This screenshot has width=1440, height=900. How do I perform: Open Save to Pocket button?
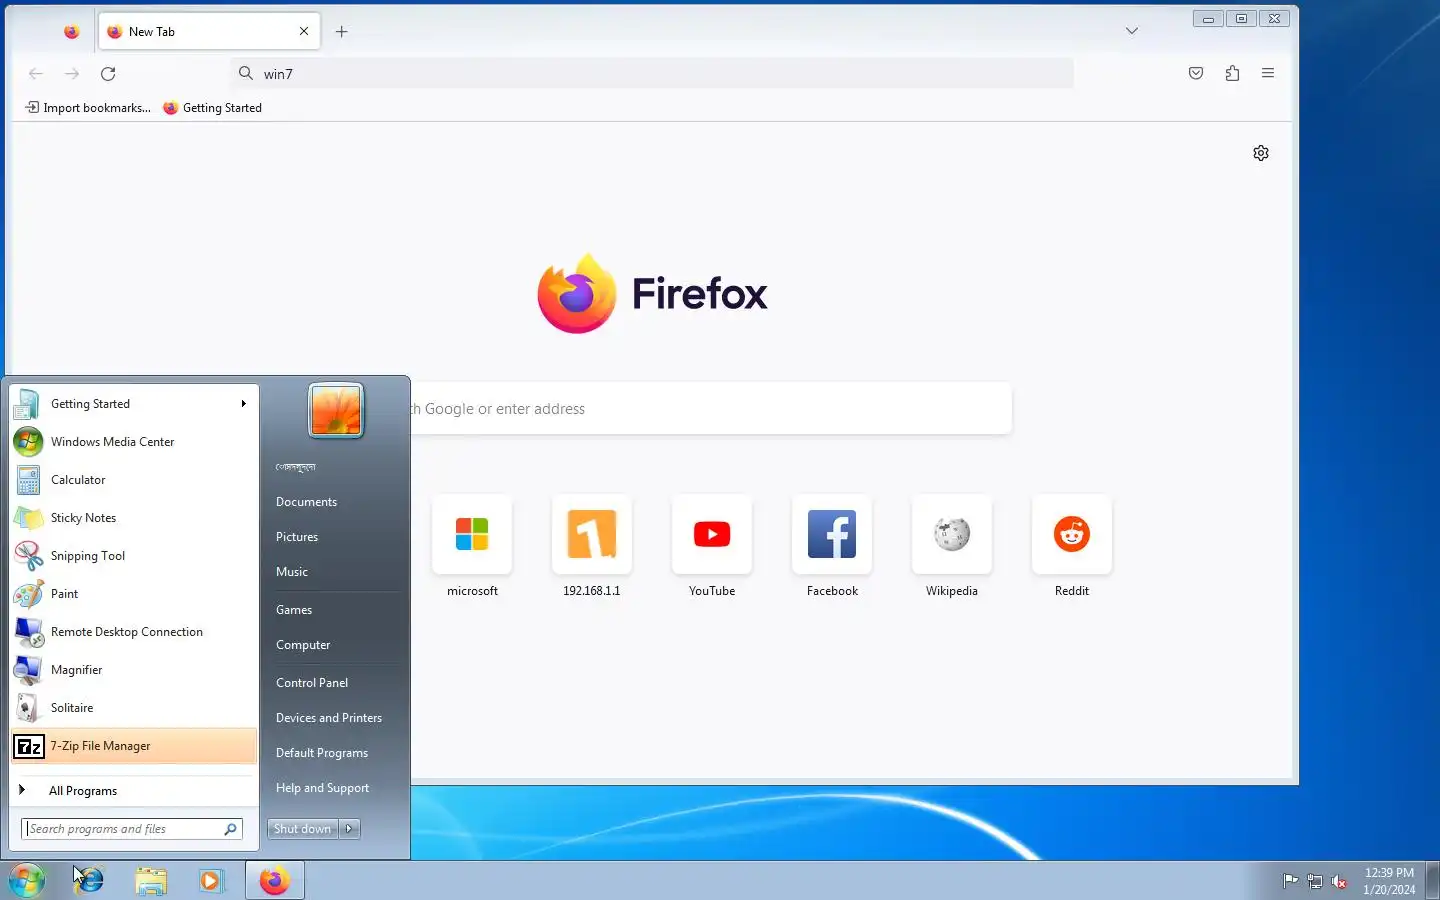[x=1196, y=73]
